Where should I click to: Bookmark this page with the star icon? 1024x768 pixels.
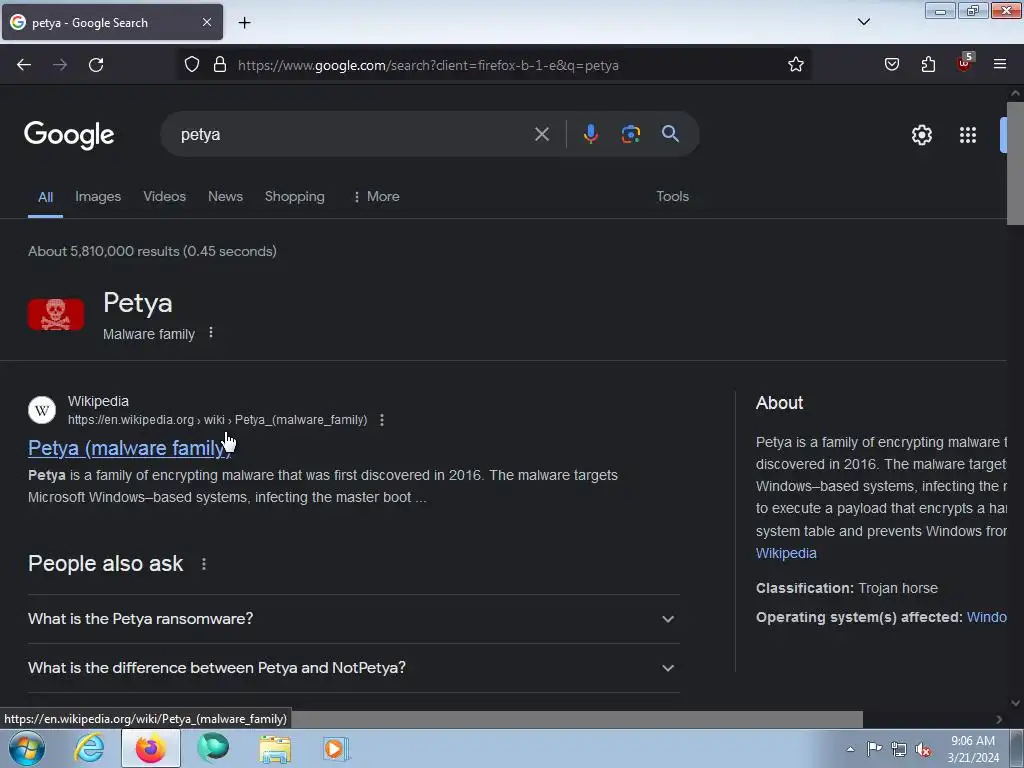point(795,65)
